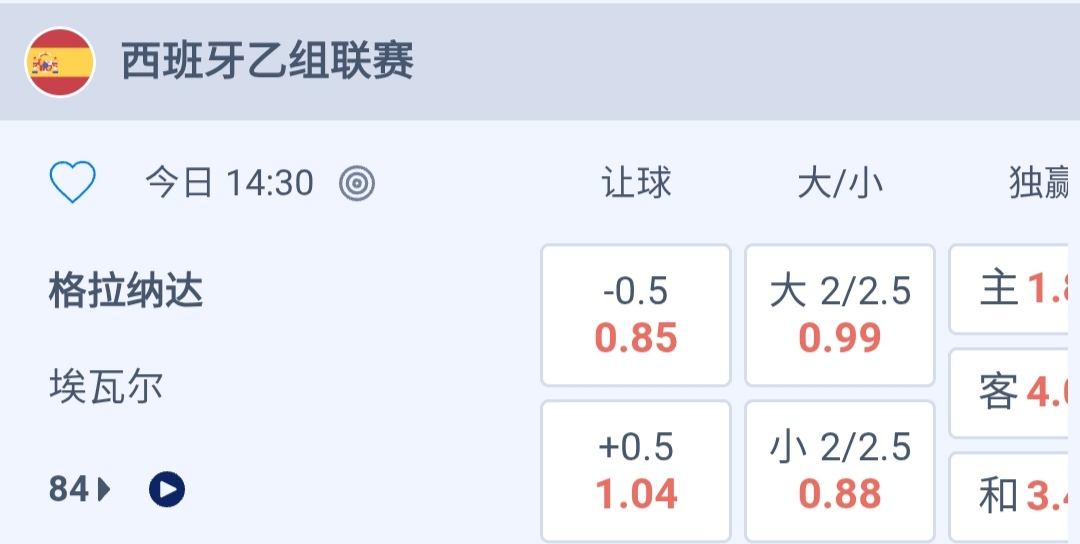Screen dimensions: 1080x544
Task: Click the target icon beside match time
Action: click(357, 183)
